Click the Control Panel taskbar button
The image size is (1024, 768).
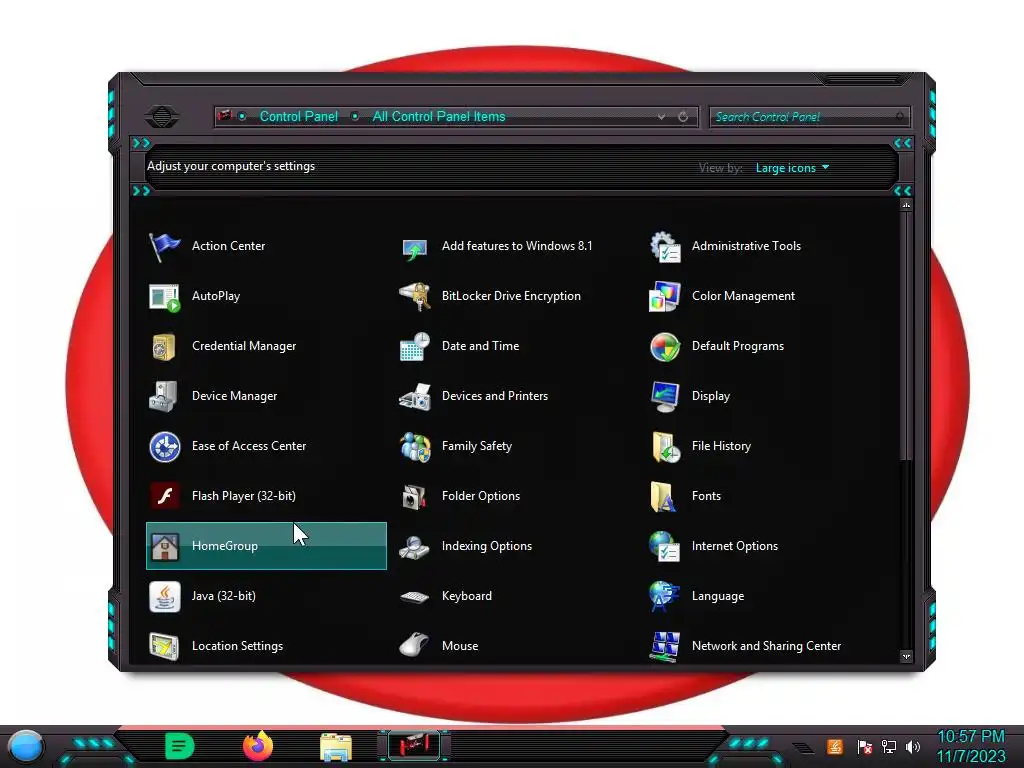click(414, 746)
